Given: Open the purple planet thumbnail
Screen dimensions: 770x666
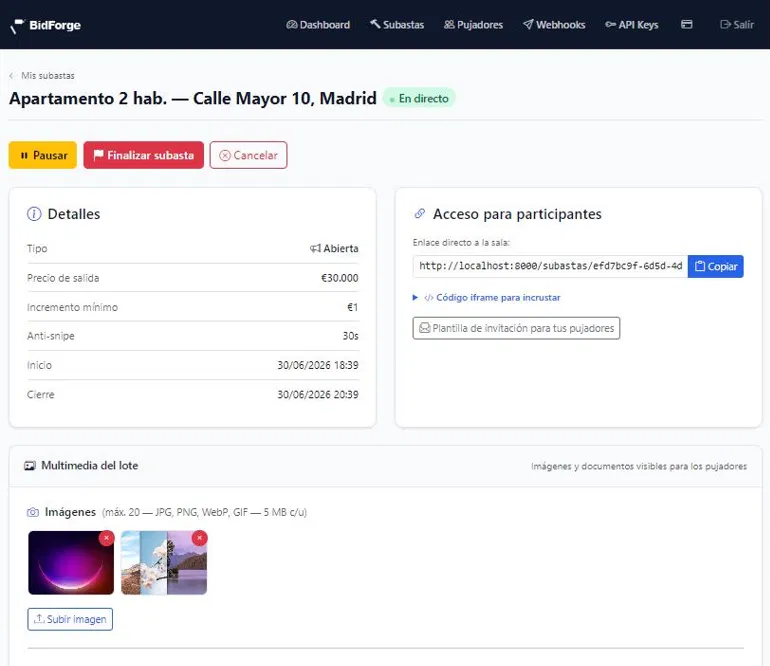Looking at the screenshot, I should 71,563.
